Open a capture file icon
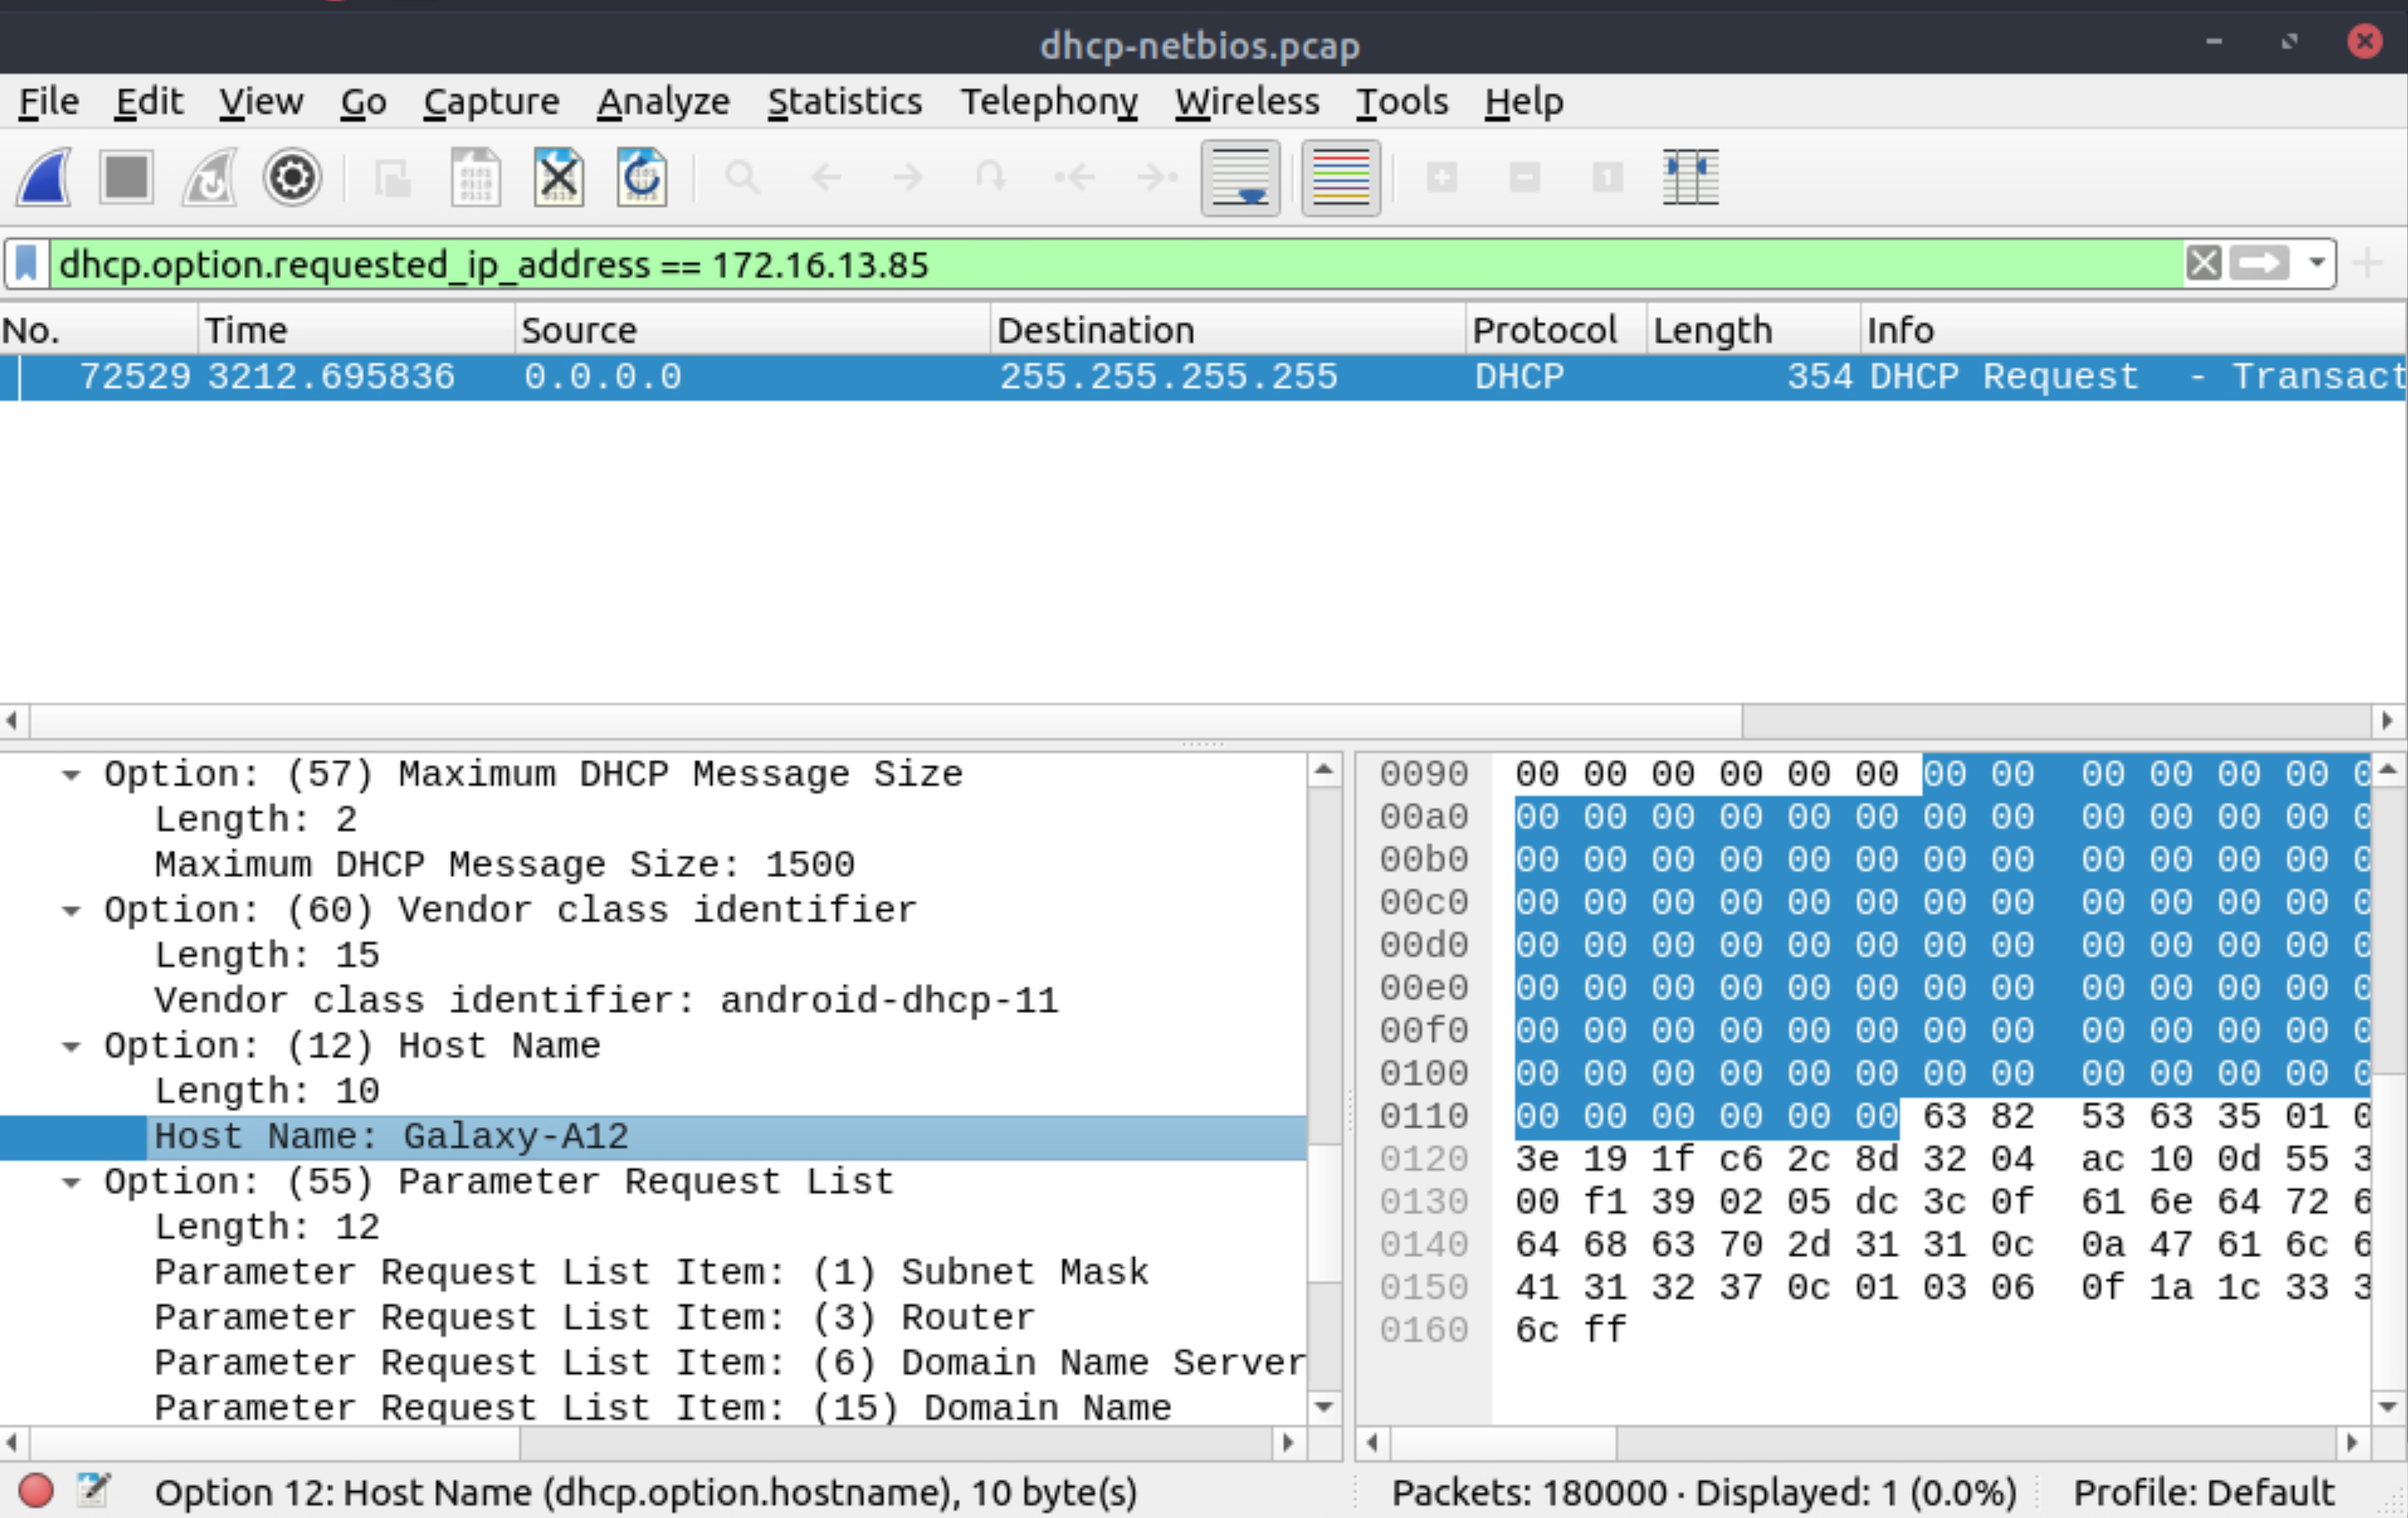Screen dimensions: 2408x1518 [x=393, y=178]
